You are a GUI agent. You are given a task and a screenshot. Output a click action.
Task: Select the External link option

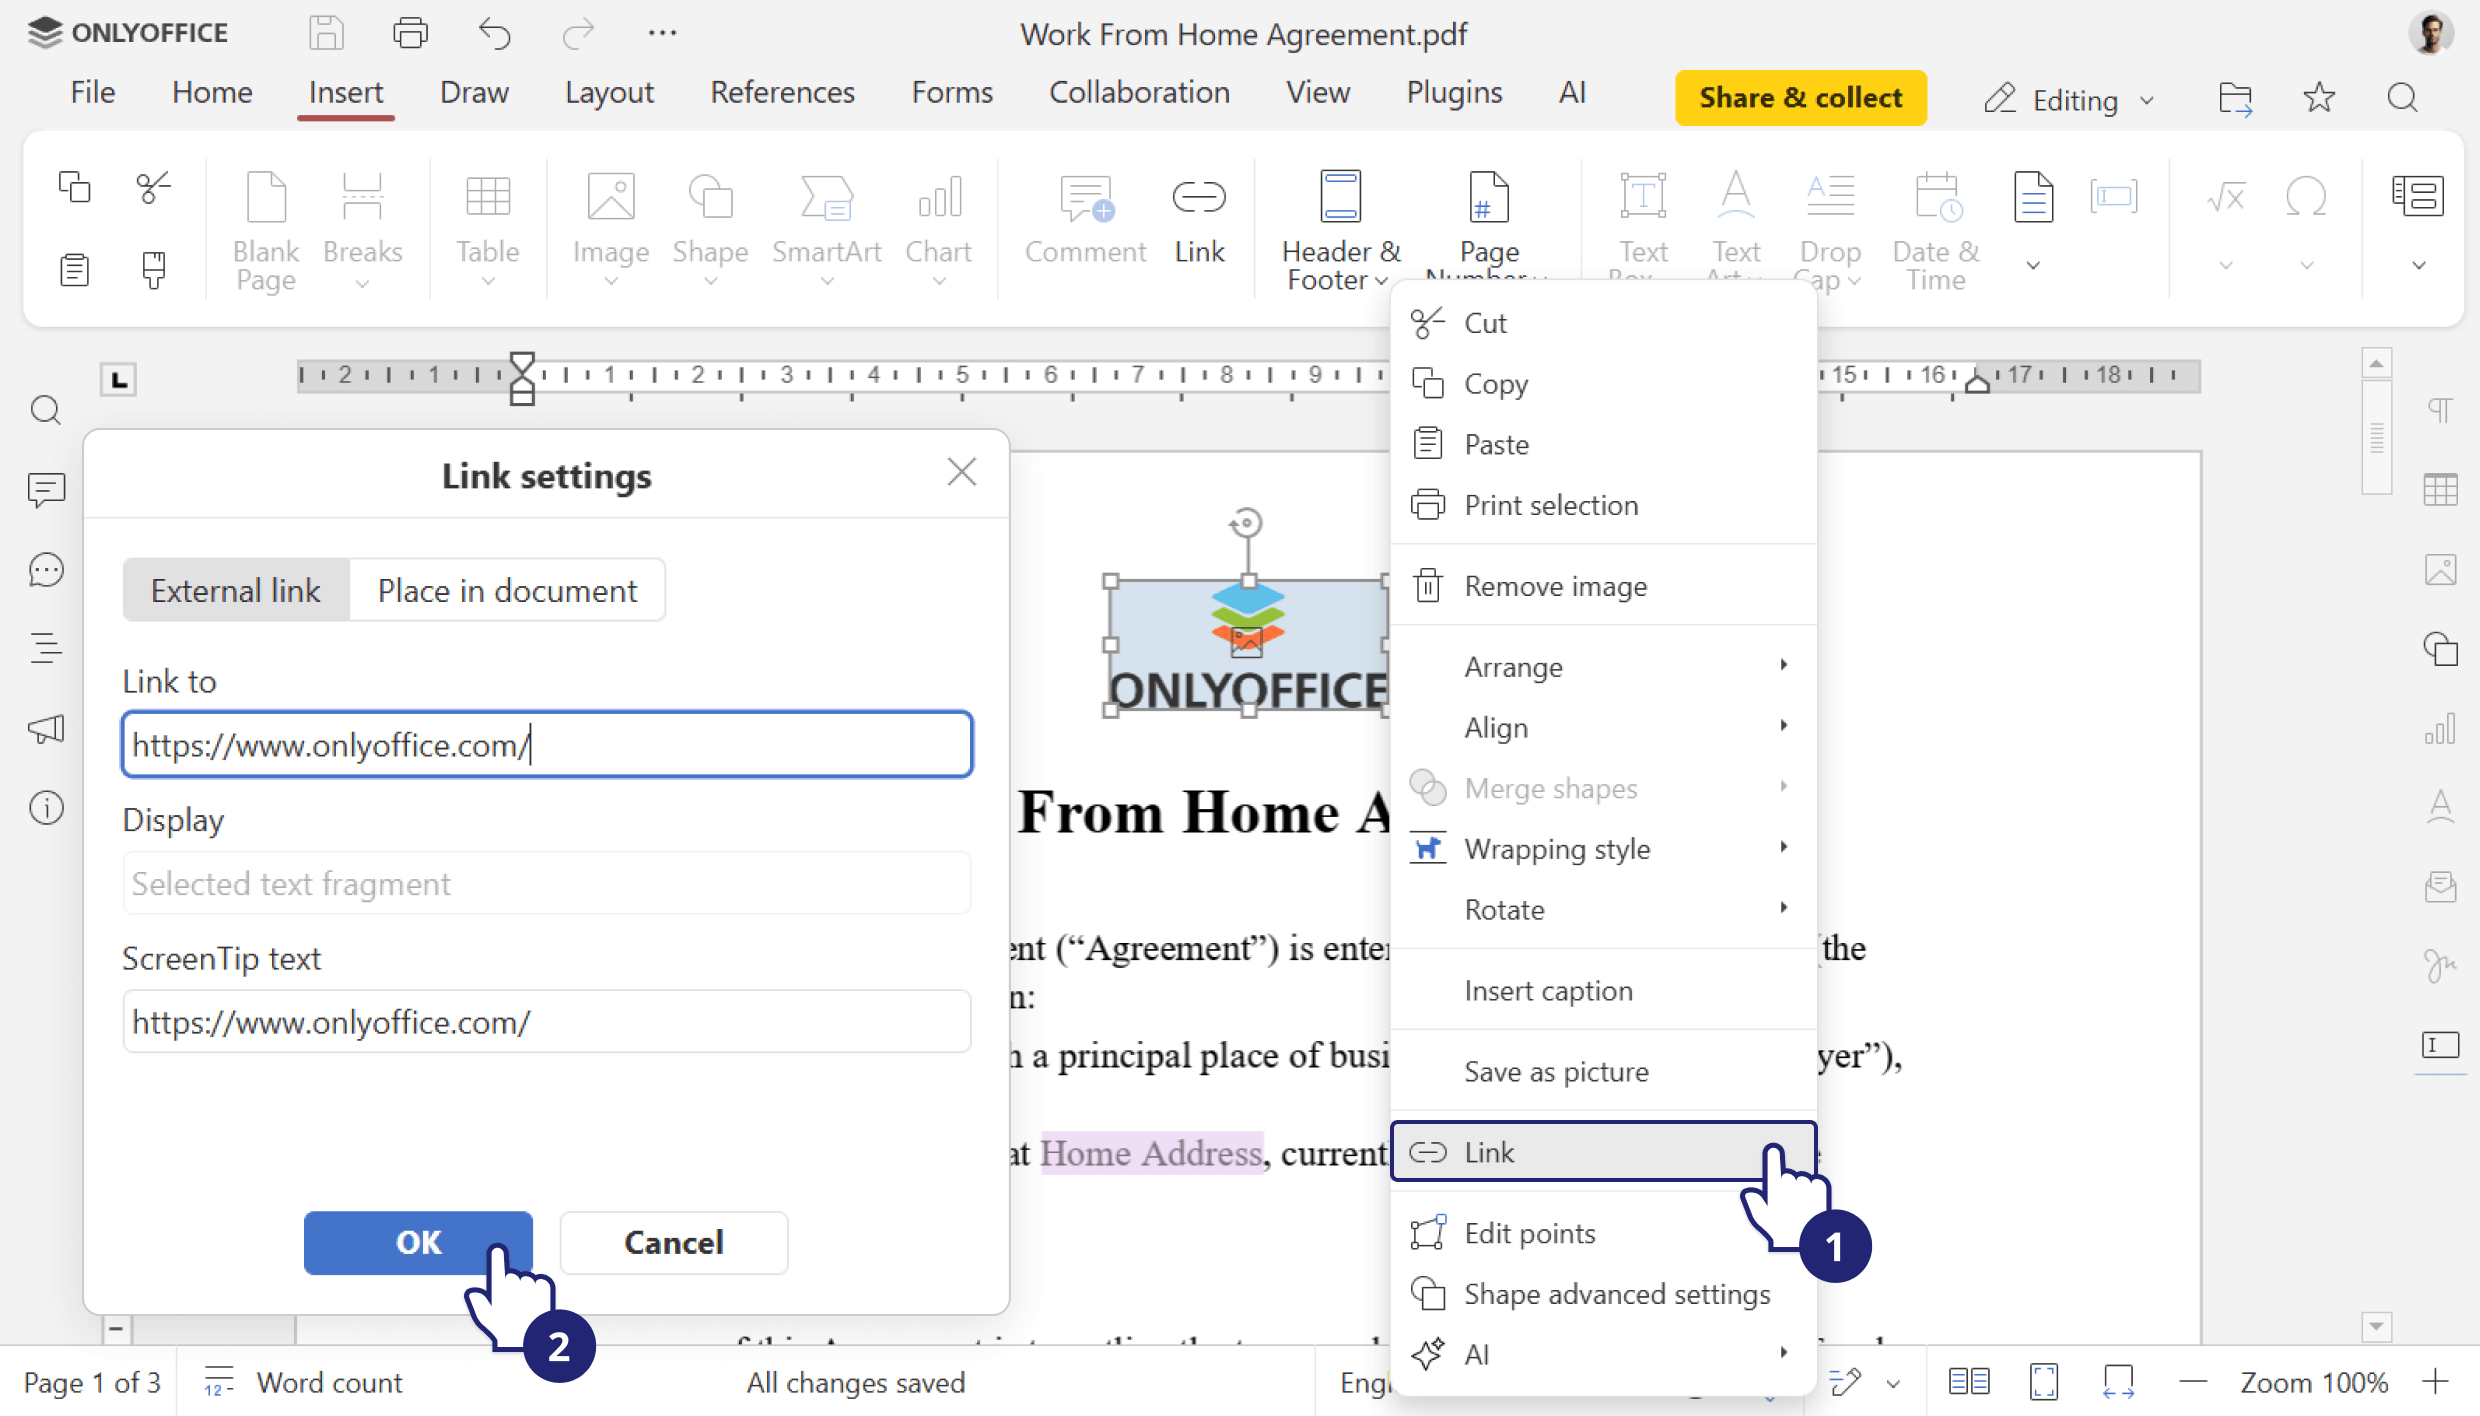pos(235,590)
